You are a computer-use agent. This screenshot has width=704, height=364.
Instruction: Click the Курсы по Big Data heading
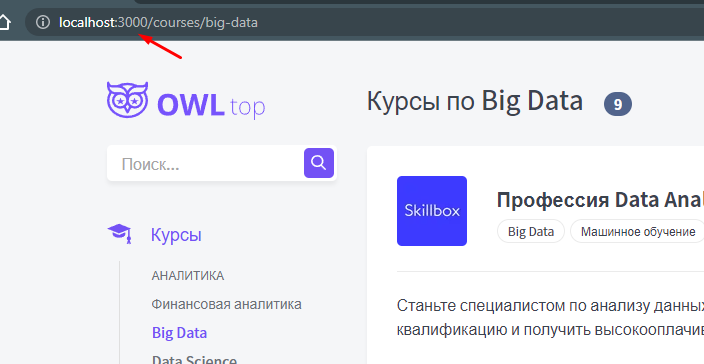[475, 101]
